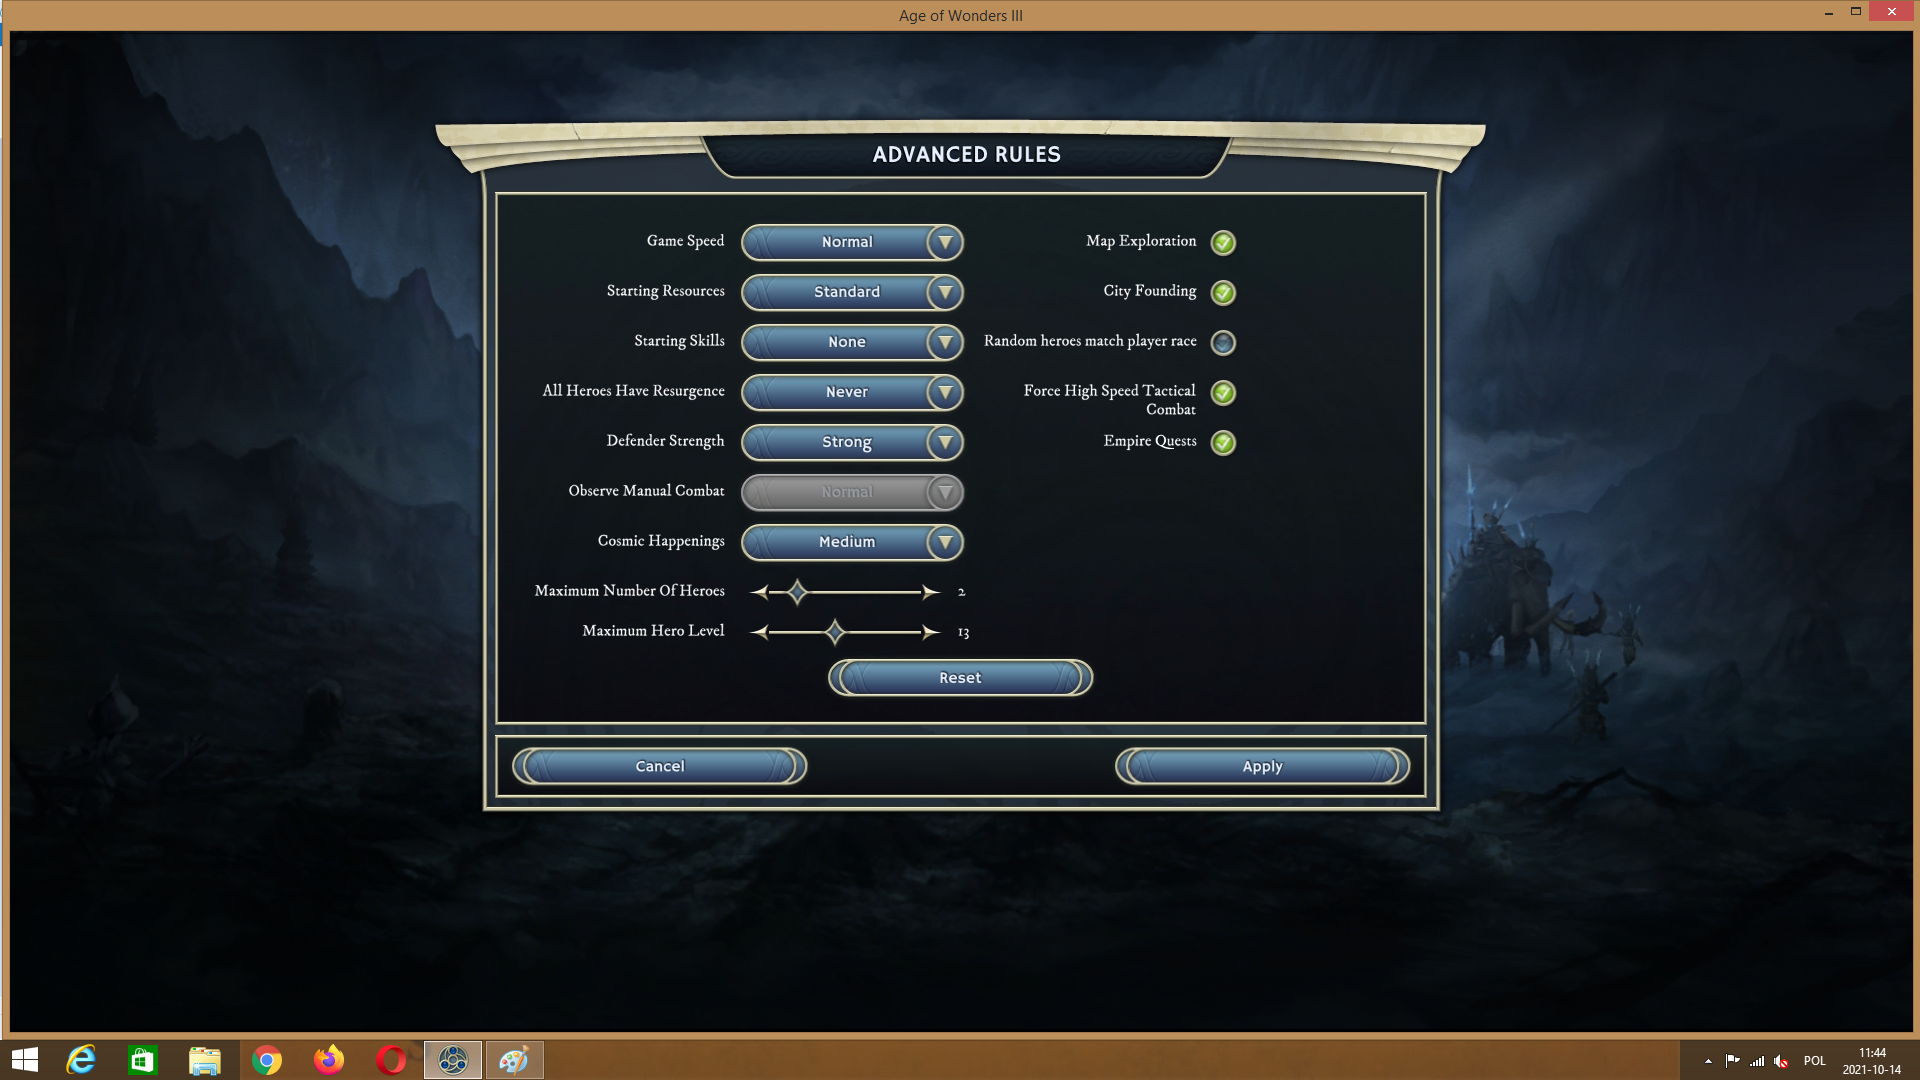Image resolution: width=1920 pixels, height=1080 pixels.
Task: Click the Cancel button
Action: (660, 766)
